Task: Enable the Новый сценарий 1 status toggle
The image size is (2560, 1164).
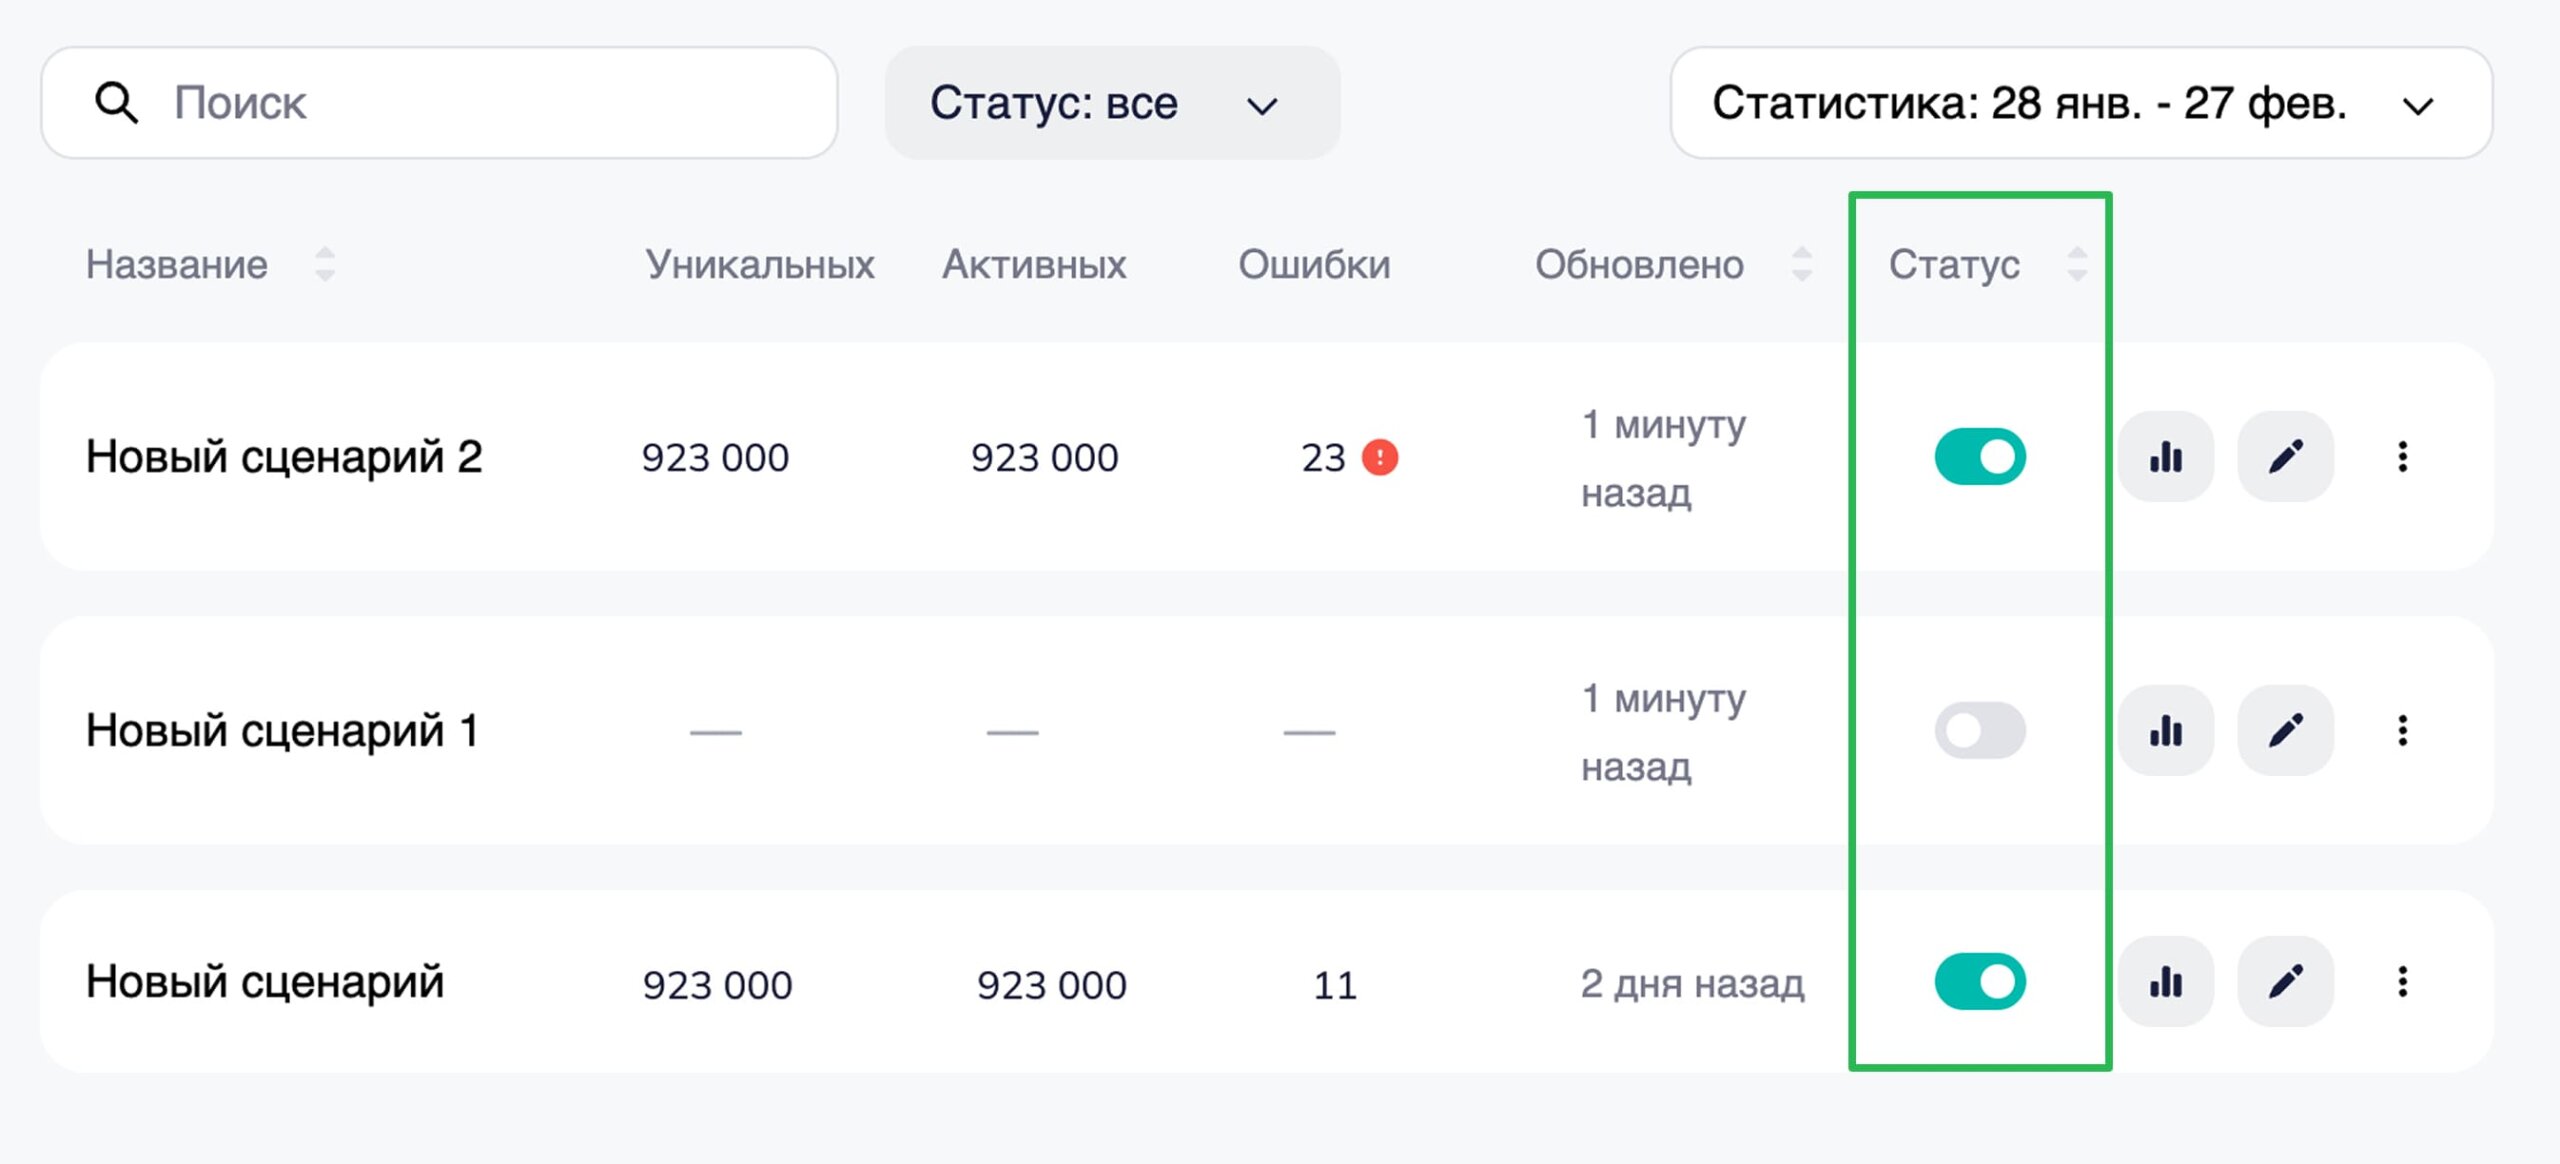Action: click(1980, 730)
